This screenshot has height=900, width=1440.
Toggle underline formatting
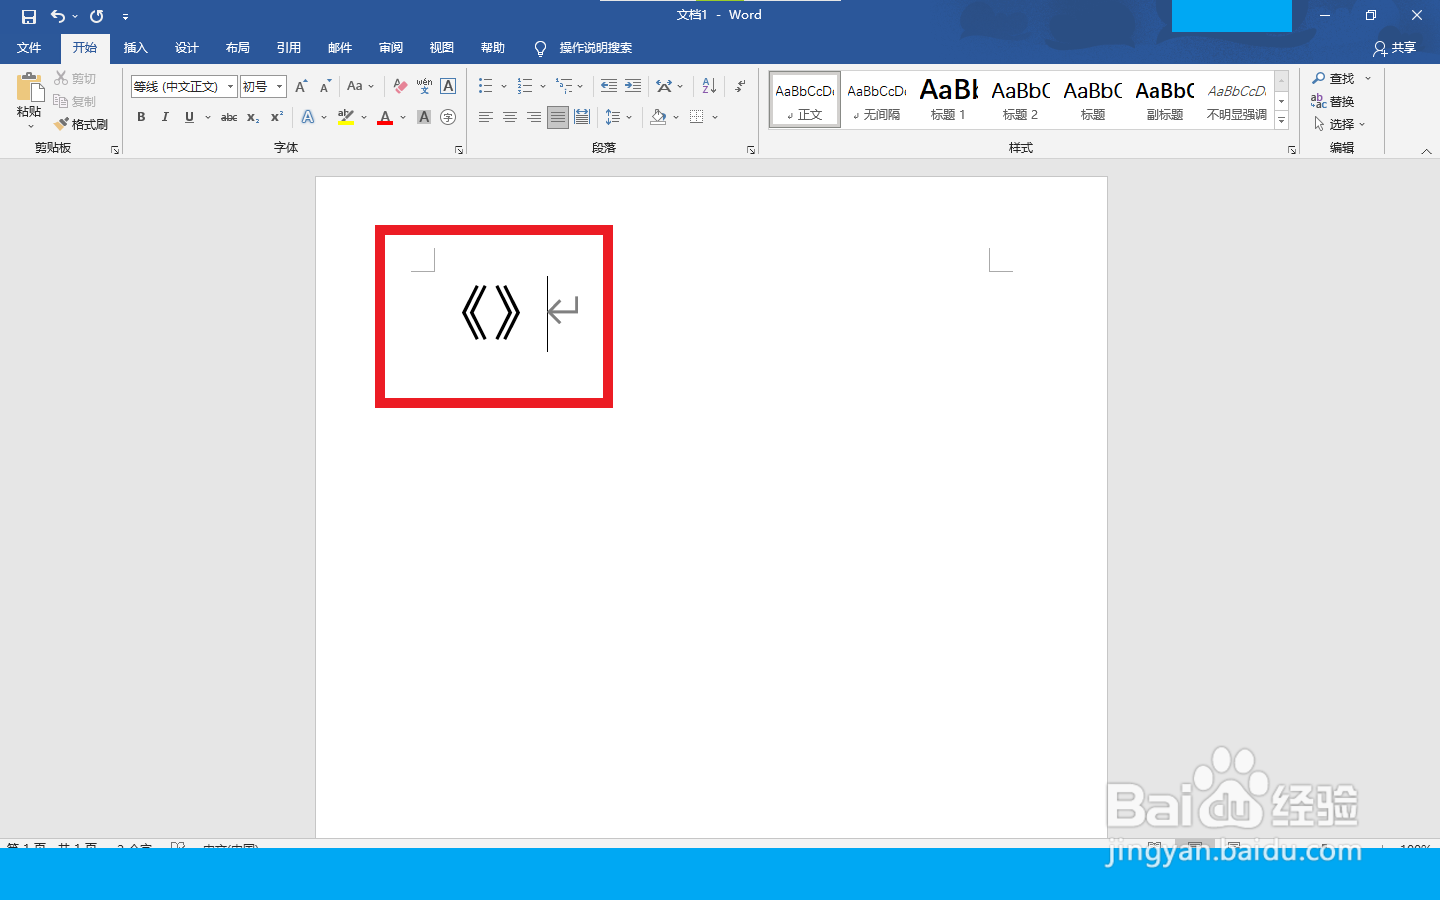189,117
